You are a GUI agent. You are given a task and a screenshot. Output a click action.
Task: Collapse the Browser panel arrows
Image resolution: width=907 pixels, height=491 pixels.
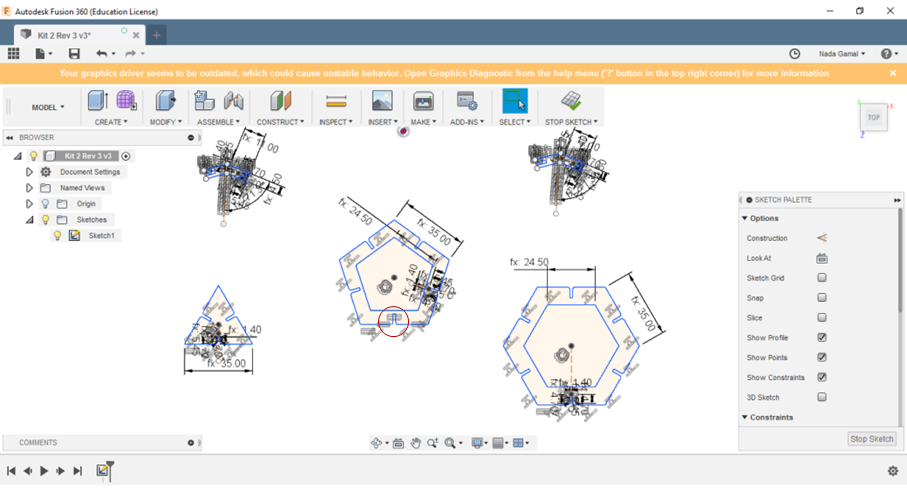9,138
